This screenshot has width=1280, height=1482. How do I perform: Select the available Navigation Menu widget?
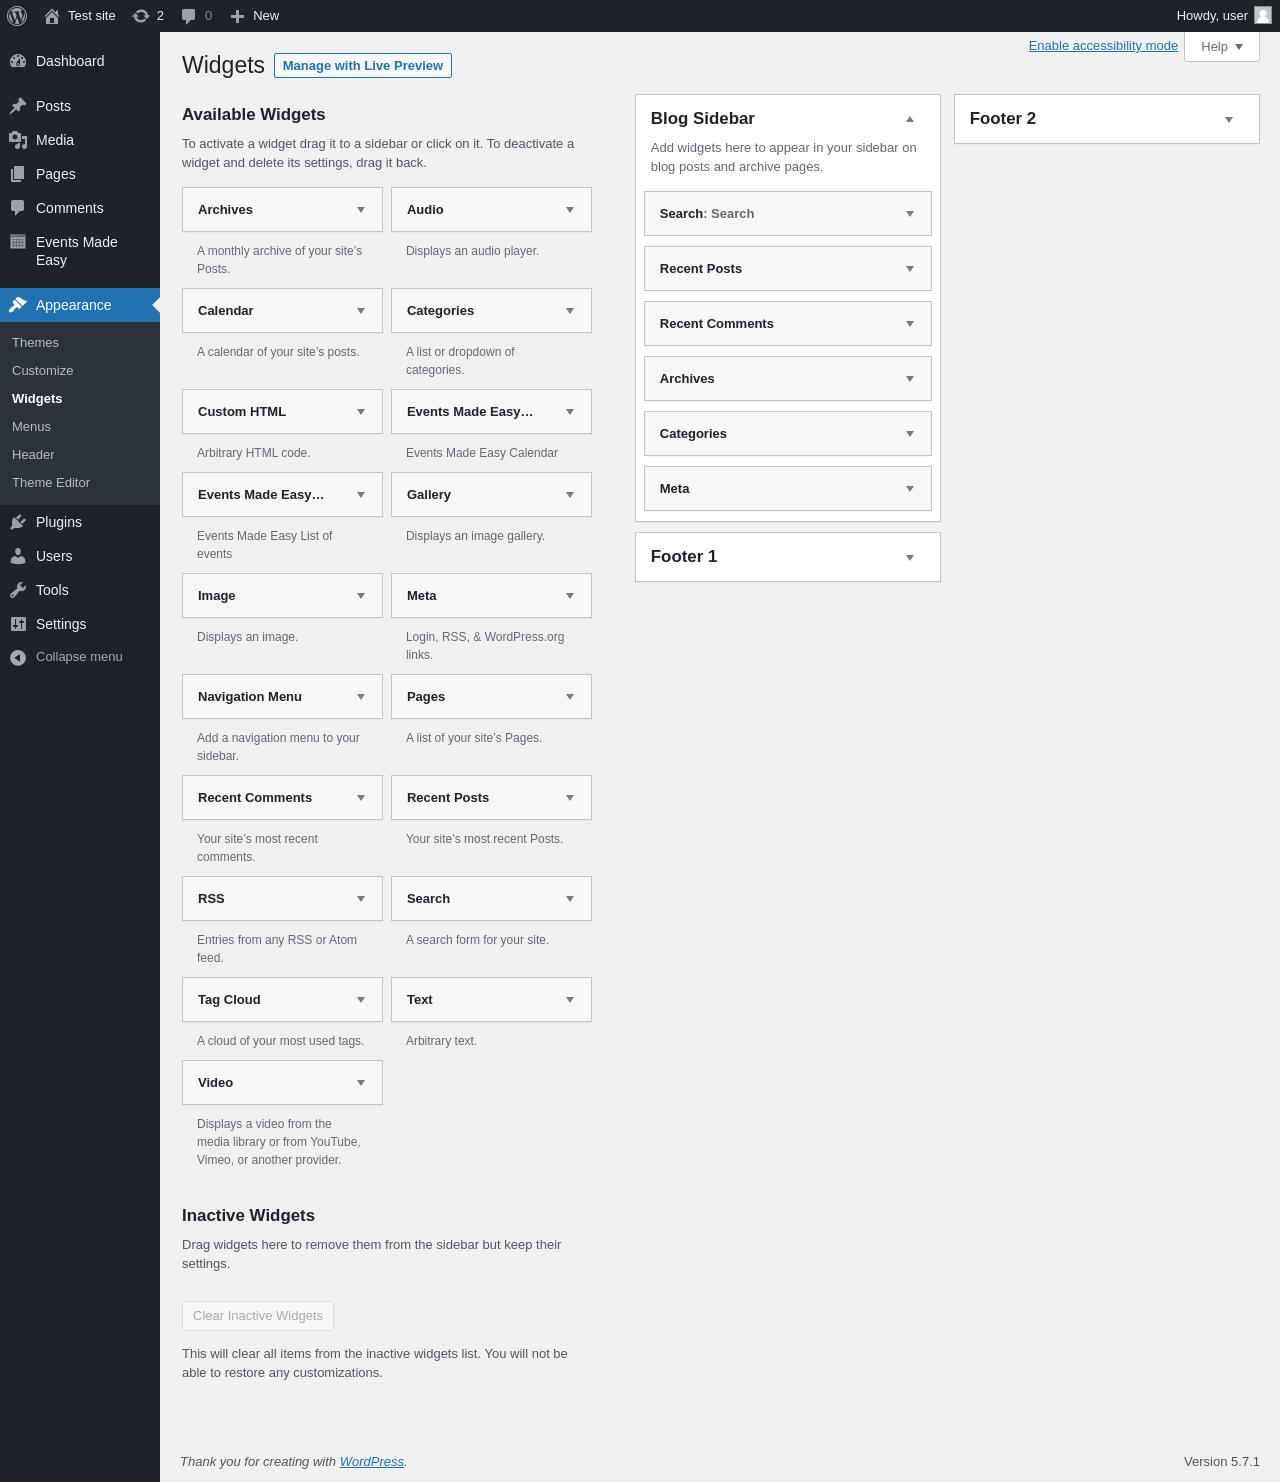[282, 697]
